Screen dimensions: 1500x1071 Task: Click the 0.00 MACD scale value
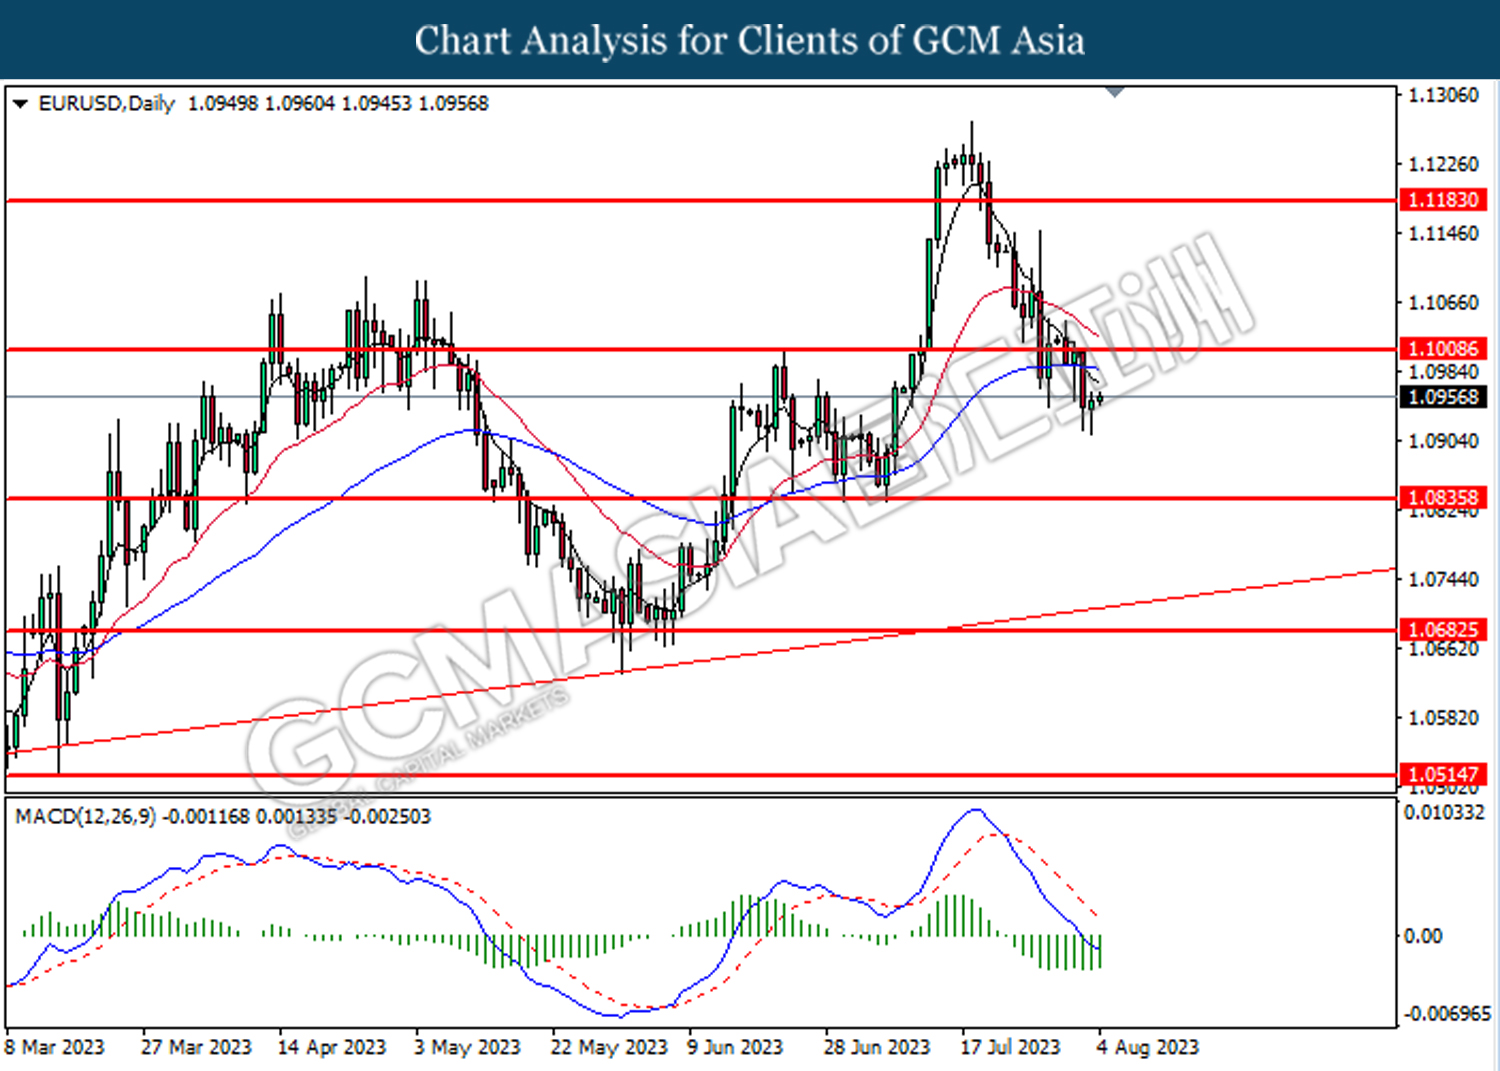[x=1423, y=936]
